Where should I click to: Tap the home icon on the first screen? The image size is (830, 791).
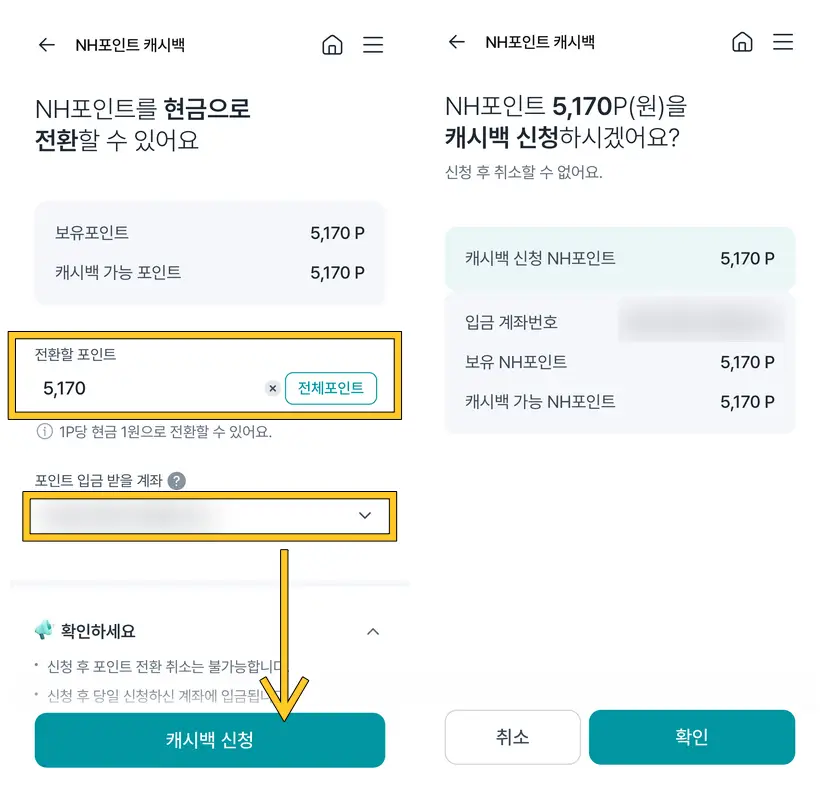333,44
